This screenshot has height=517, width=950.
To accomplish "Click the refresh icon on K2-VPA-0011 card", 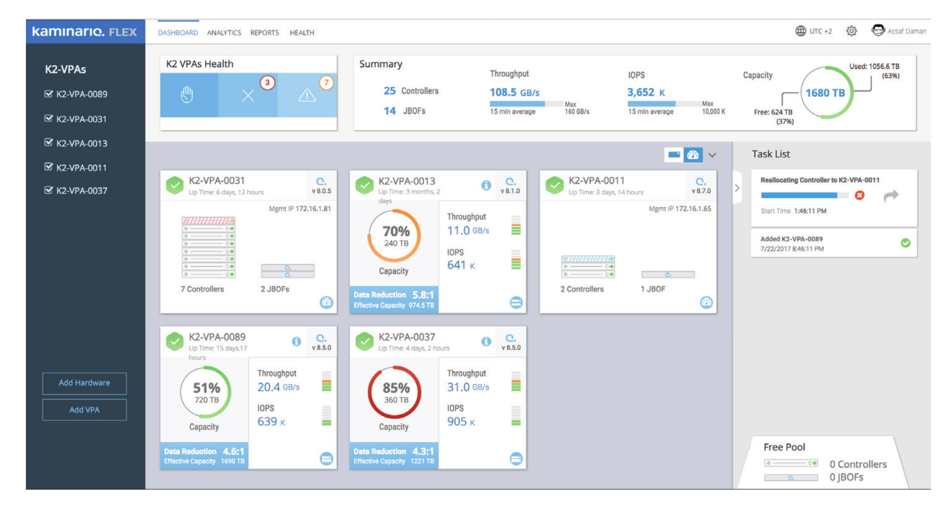I will [700, 181].
